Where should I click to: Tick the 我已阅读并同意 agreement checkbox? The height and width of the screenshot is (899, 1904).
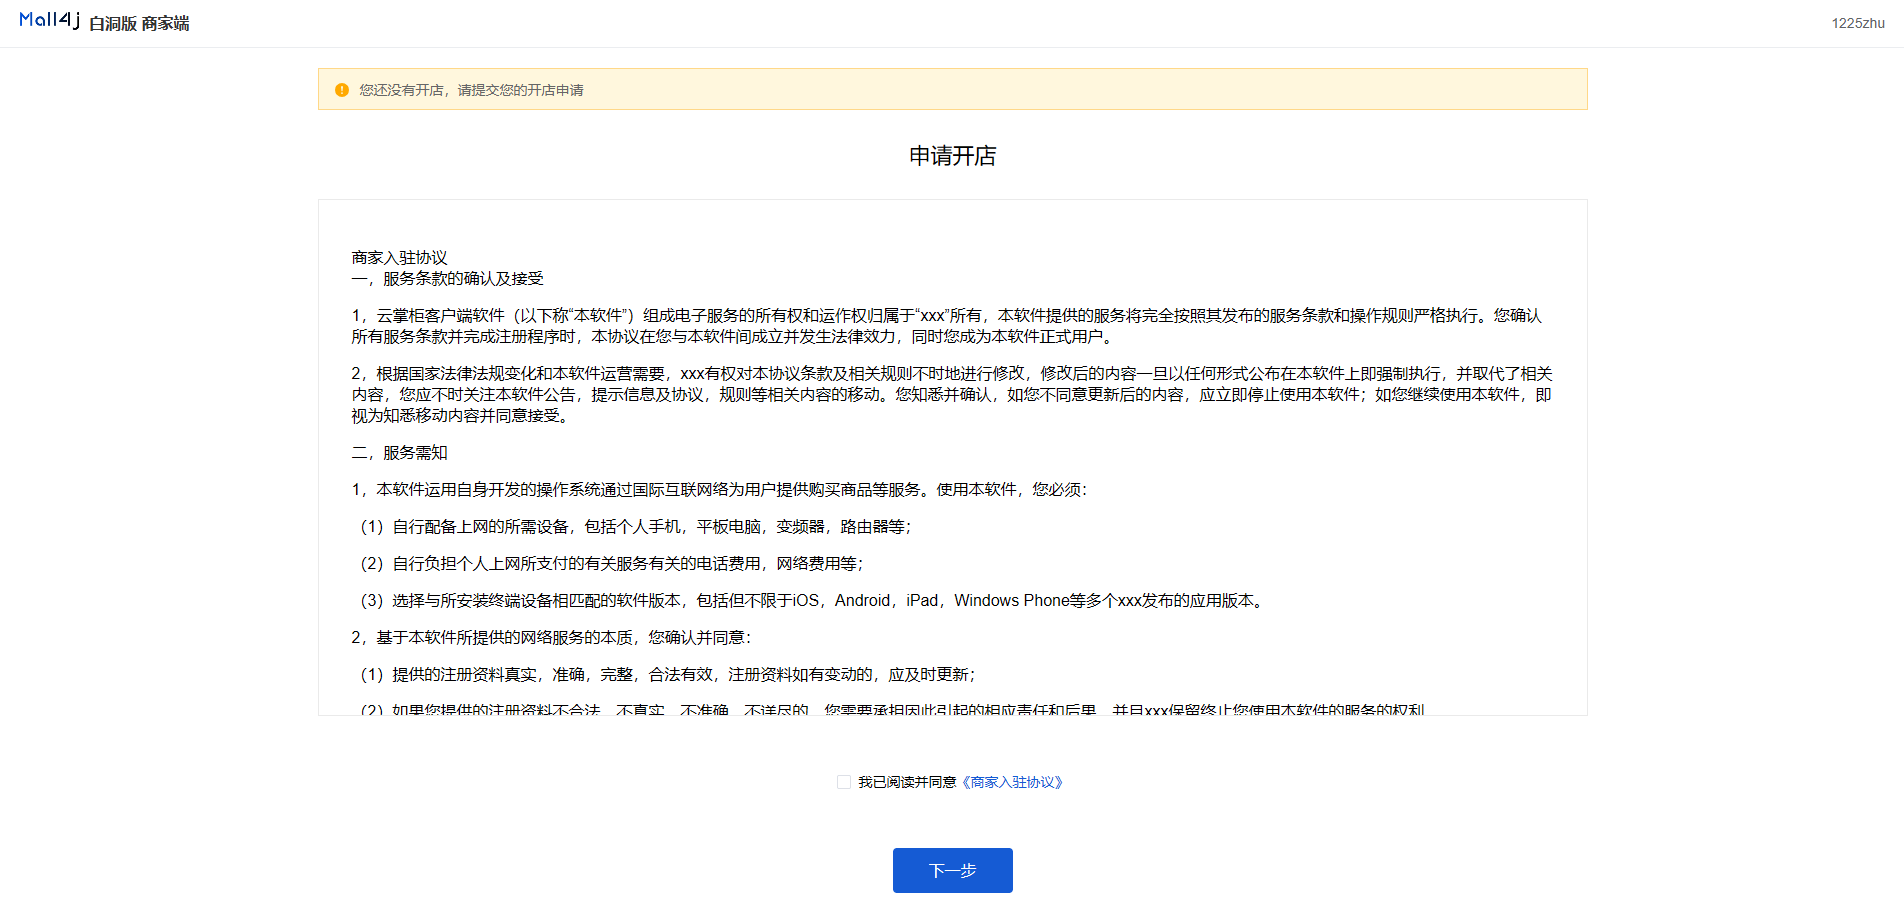pos(844,782)
